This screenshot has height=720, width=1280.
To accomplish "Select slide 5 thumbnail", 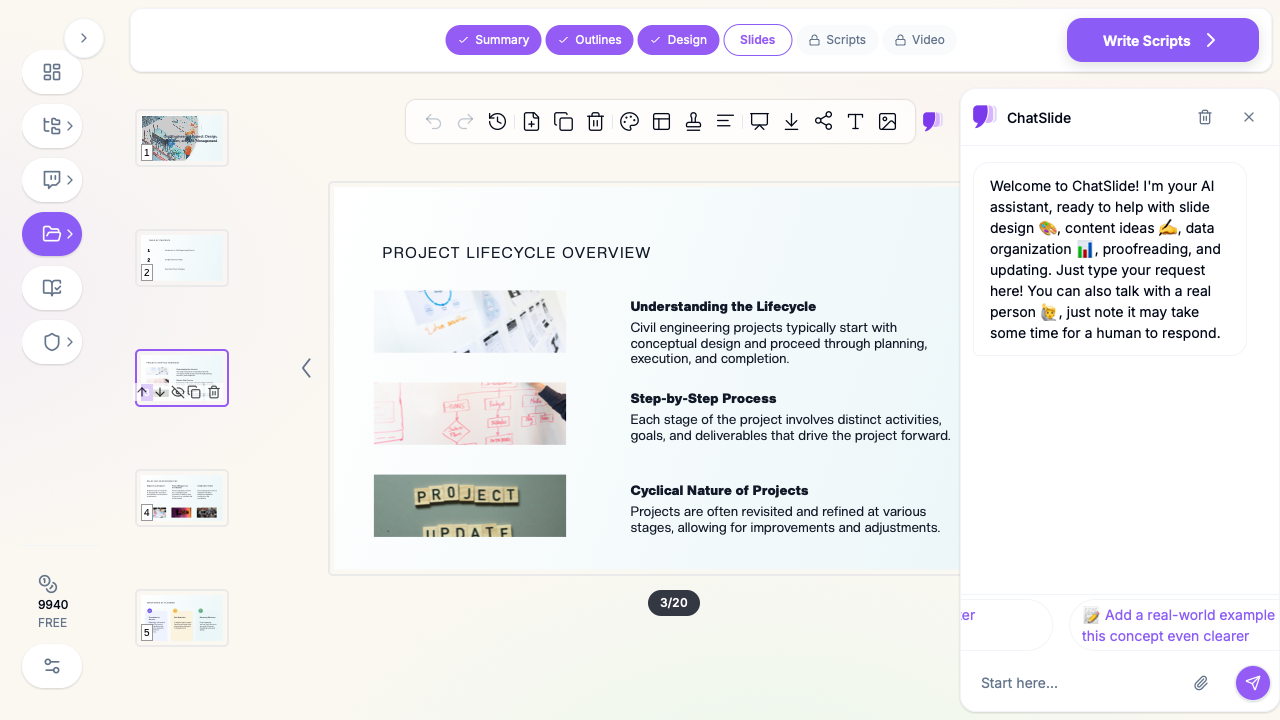I will [x=182, y=618].
